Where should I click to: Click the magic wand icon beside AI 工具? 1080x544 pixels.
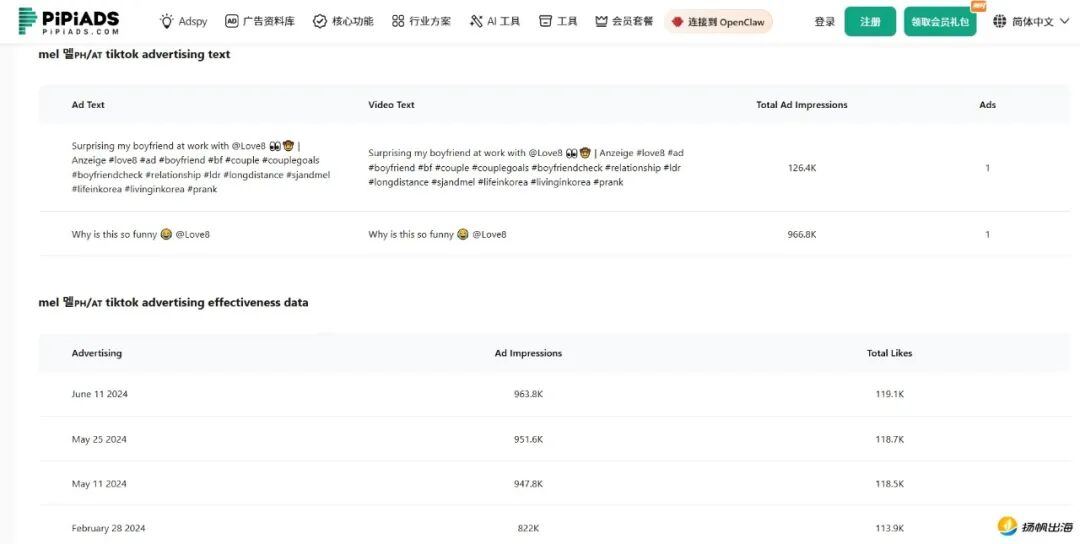[476, 21]
